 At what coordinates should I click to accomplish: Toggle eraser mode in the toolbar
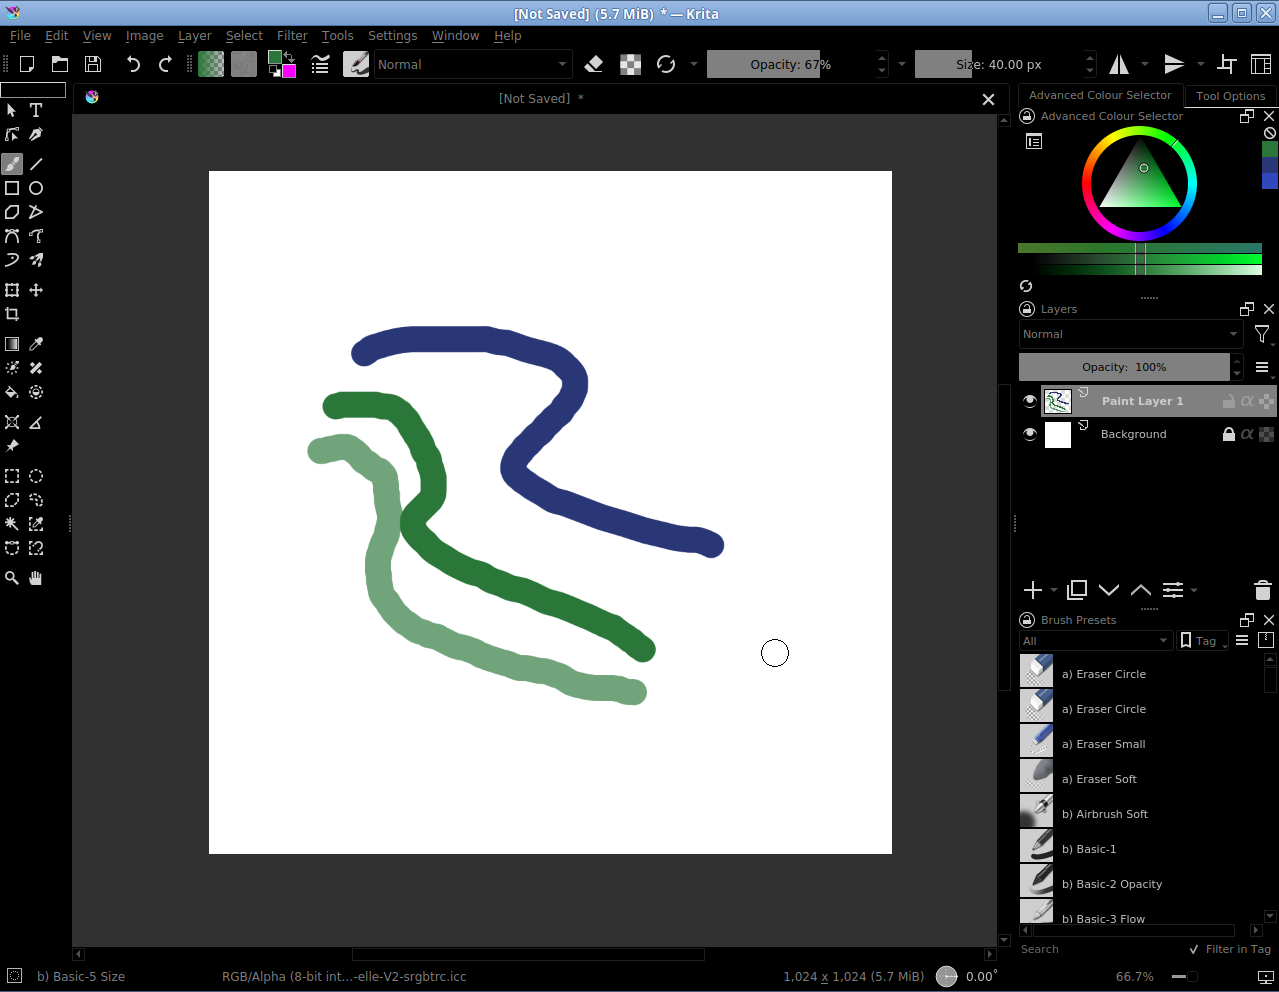[593, 64]
